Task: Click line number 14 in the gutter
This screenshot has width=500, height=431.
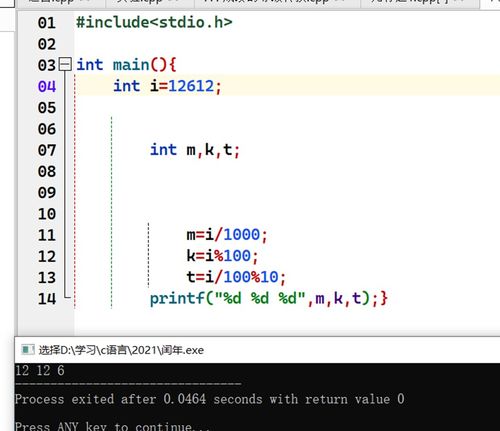Action: tap(47, 299)
